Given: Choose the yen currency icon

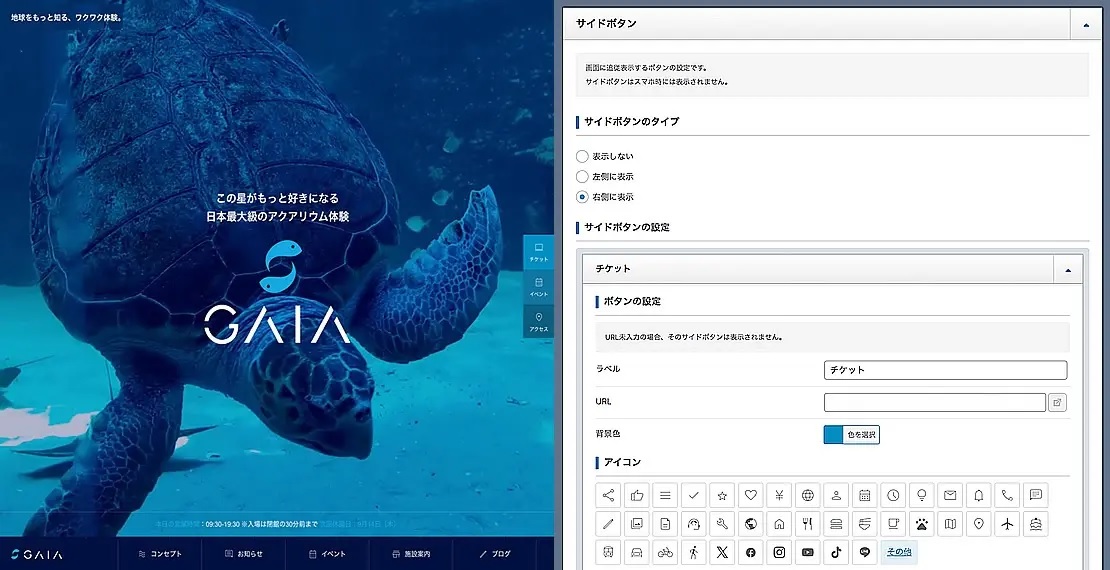Looking at the screenshot, I should (780, 495).
